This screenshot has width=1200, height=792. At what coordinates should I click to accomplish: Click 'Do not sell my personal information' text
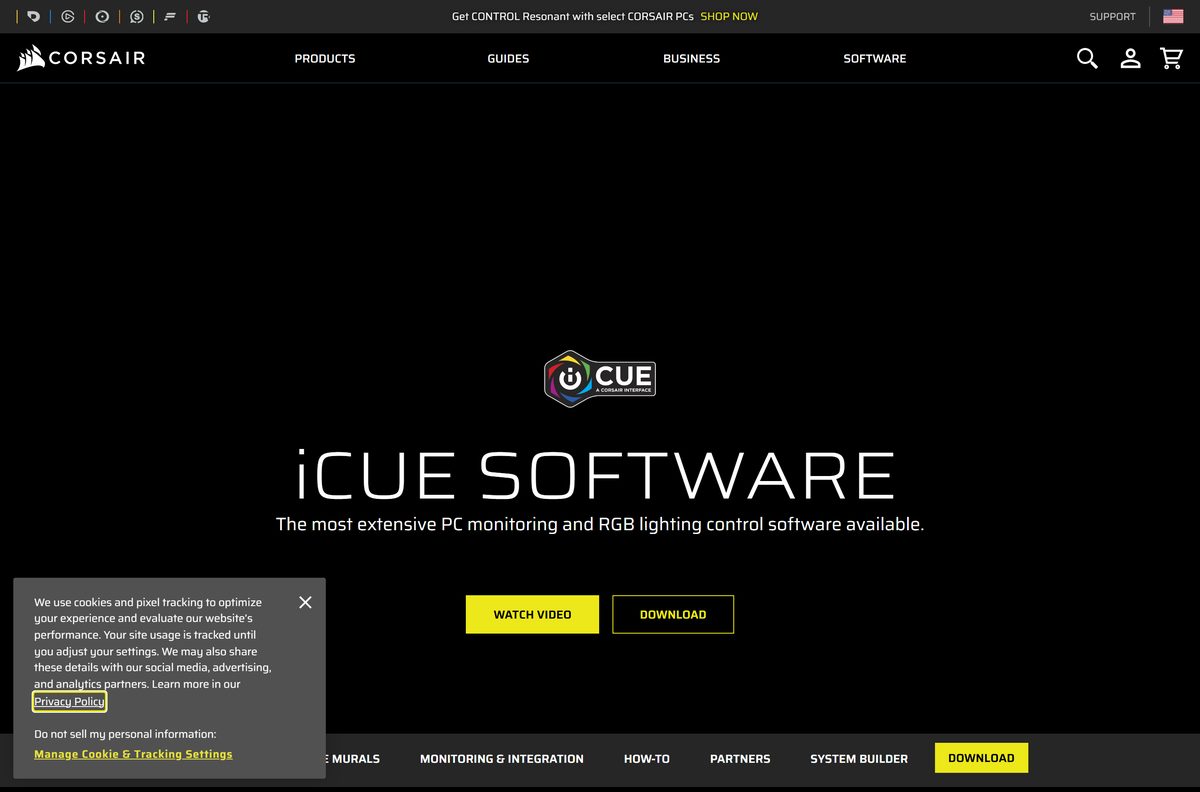(x=125, y=734)
